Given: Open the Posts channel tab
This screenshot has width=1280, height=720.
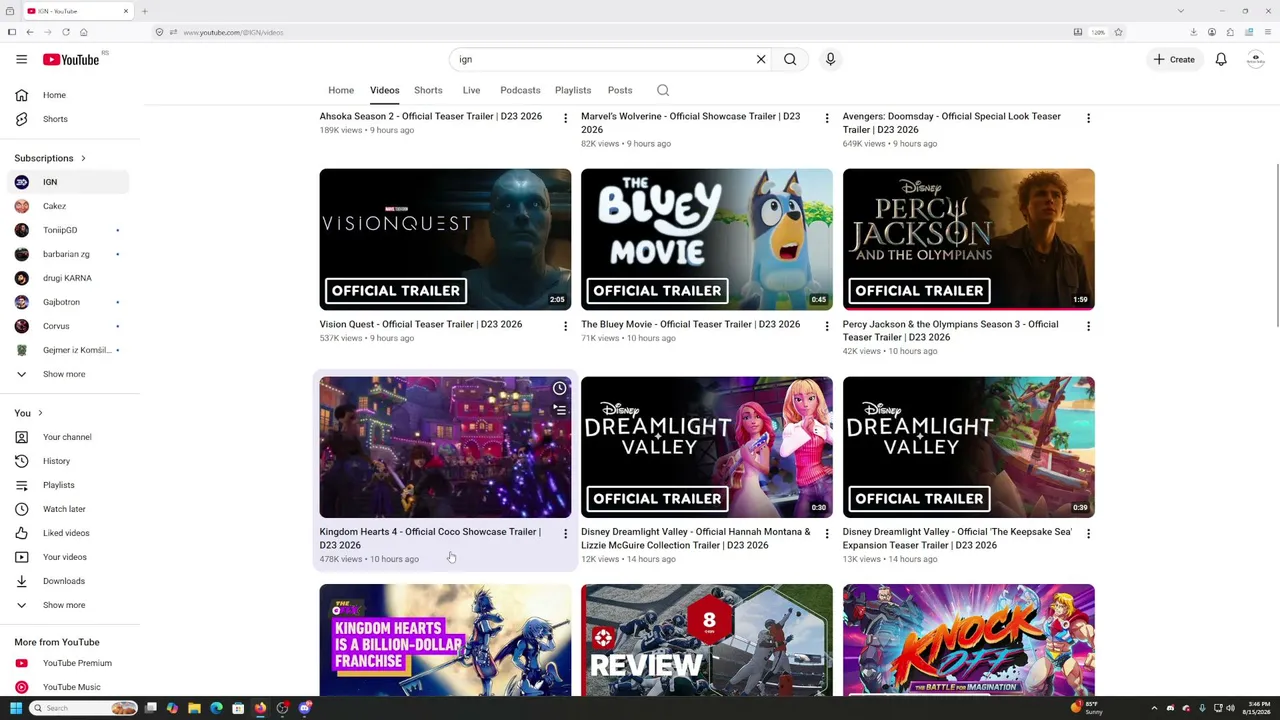Looking at the screenshot, I should [620, 90].
